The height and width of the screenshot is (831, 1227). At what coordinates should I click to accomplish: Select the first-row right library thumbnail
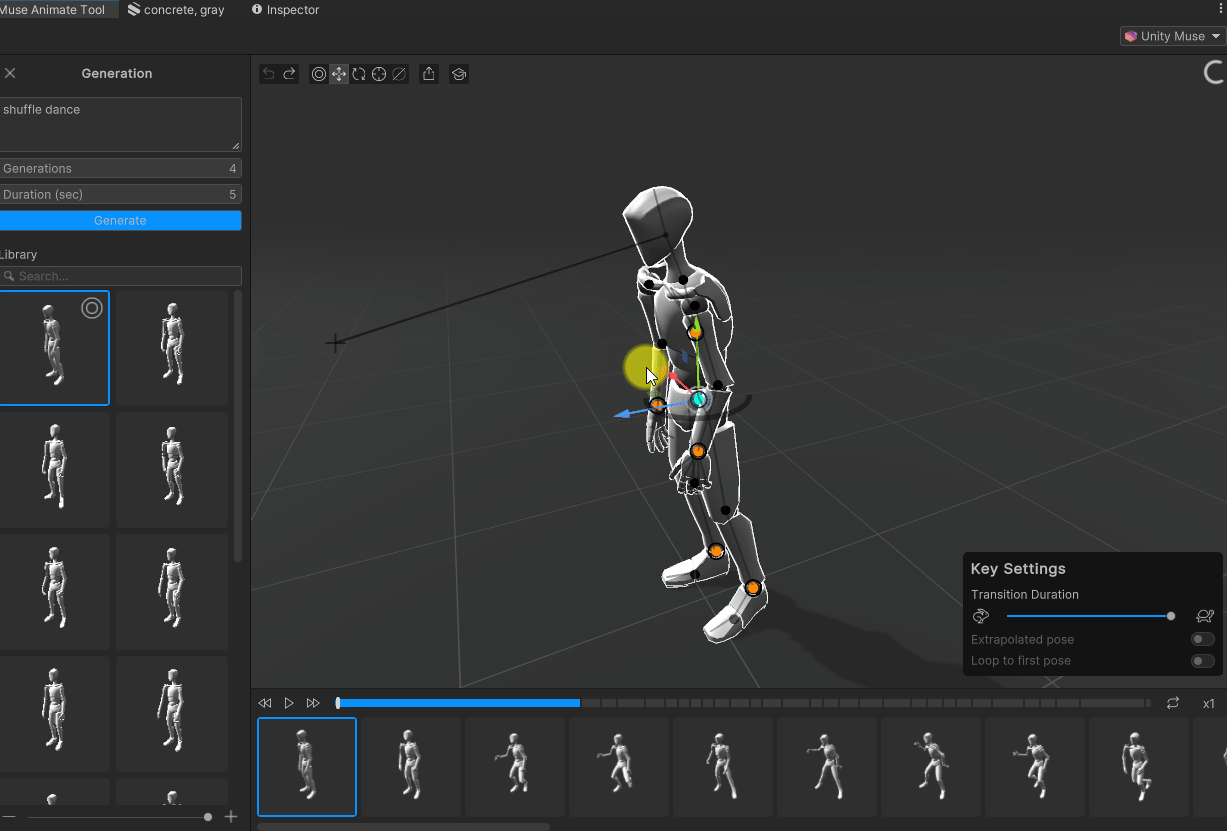(x=172, y=348)
